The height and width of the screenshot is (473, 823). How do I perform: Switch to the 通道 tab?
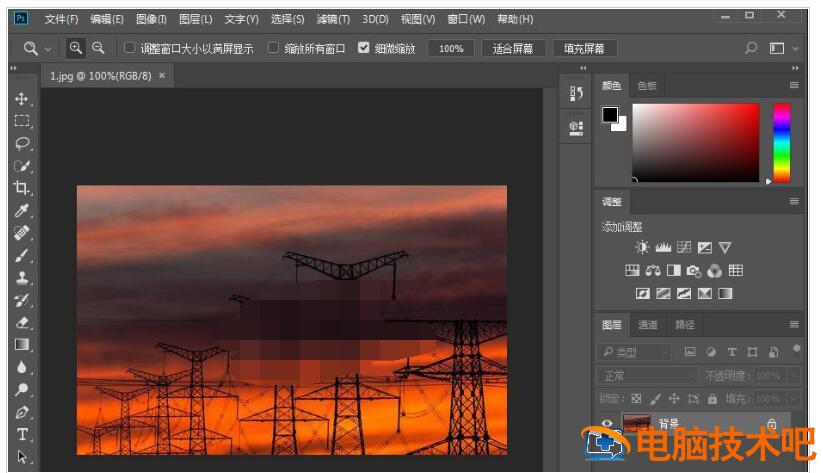click(648, 325)
